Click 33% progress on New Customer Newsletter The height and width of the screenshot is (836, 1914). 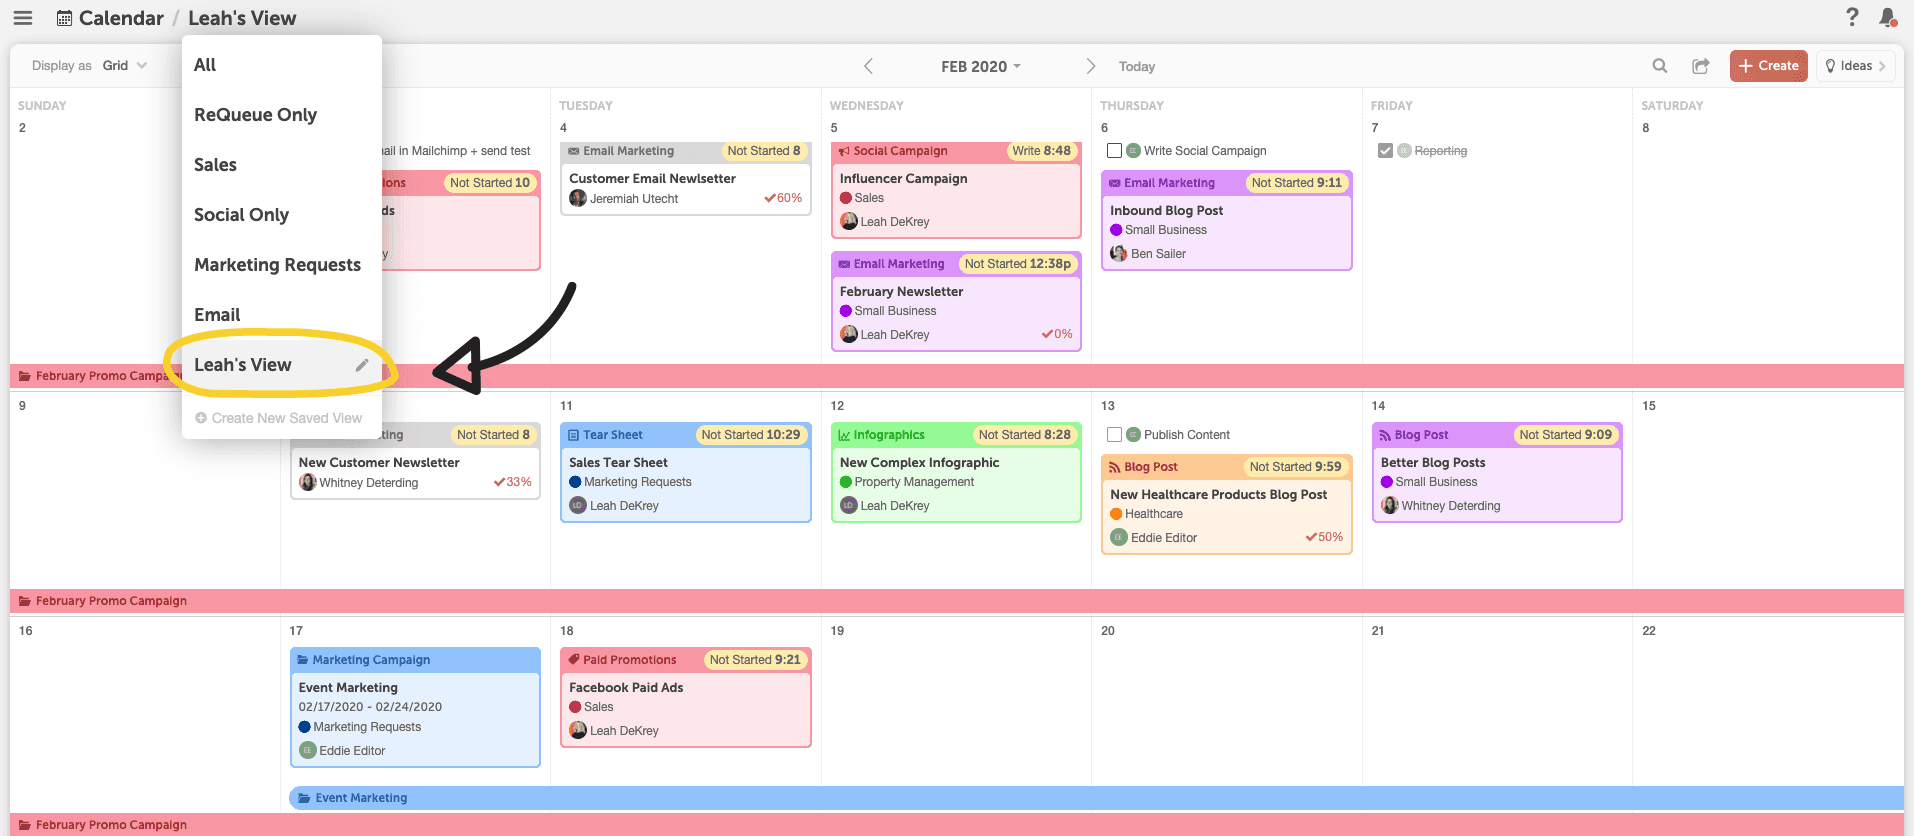513,482
